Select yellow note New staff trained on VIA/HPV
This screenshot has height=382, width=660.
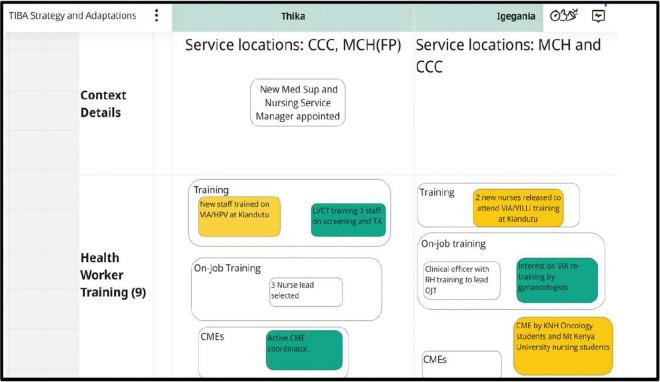(x=239, y=216)
